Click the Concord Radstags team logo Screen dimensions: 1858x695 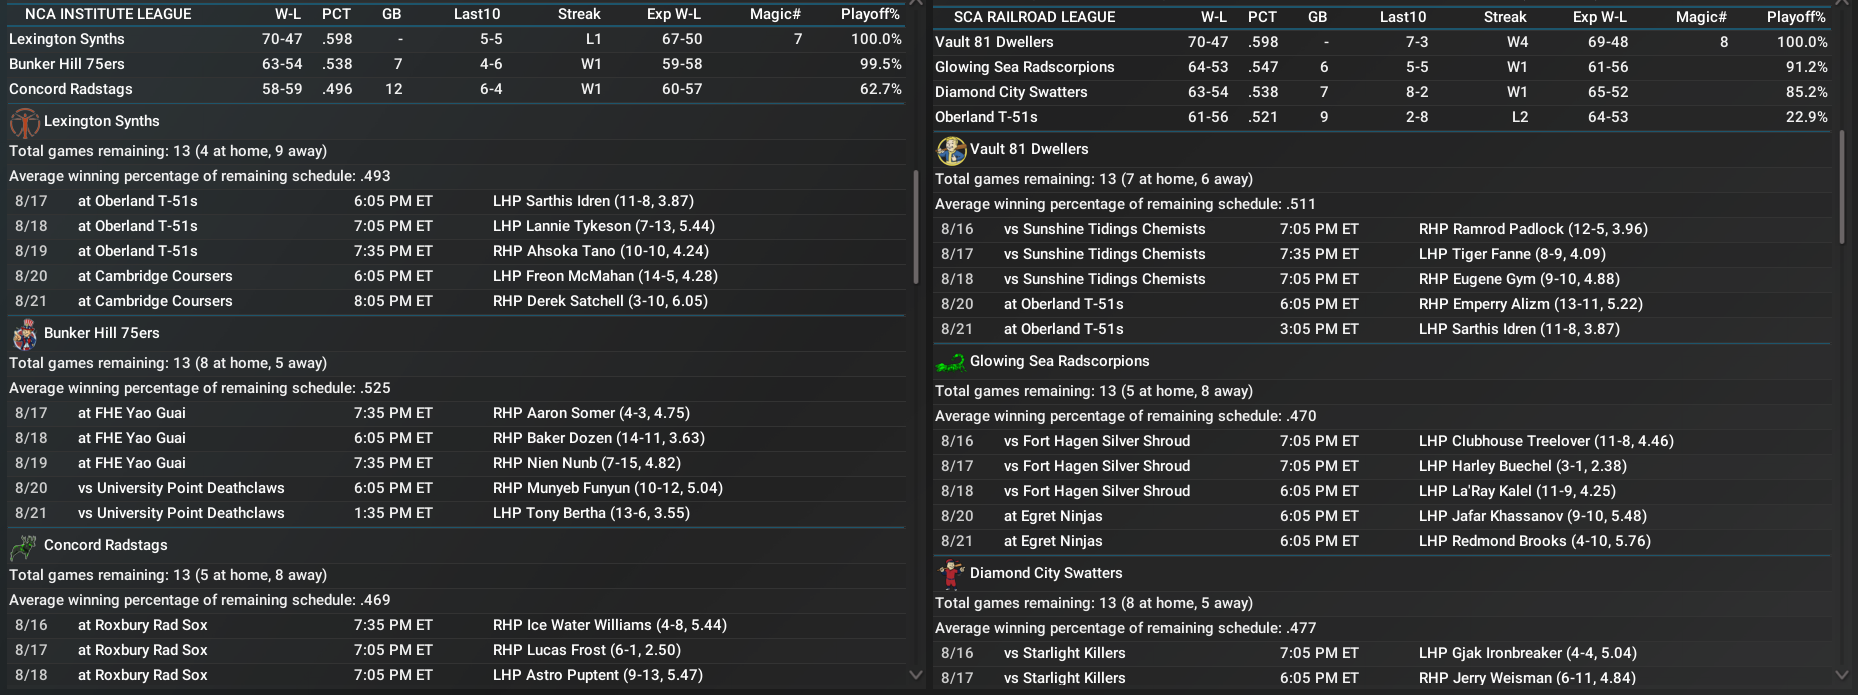point(24,546)
